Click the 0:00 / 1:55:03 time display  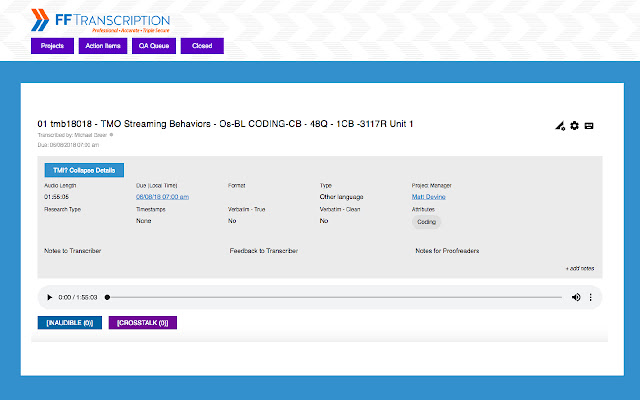[78, 298]
